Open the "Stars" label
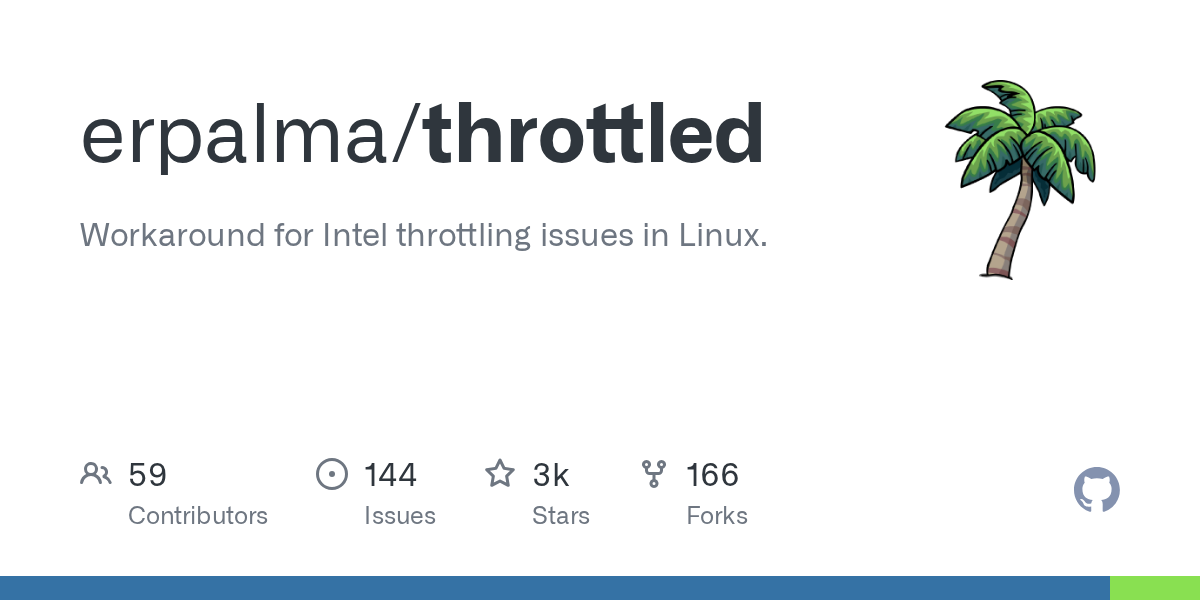The width and height of the screenshot is (1200, 600). [x=561, y=516]
